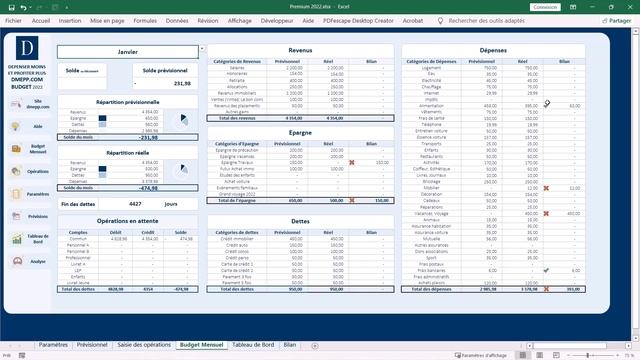Select the Janvier month cell
The width and height of the screenshot is (640, 360).
[128, 52]
